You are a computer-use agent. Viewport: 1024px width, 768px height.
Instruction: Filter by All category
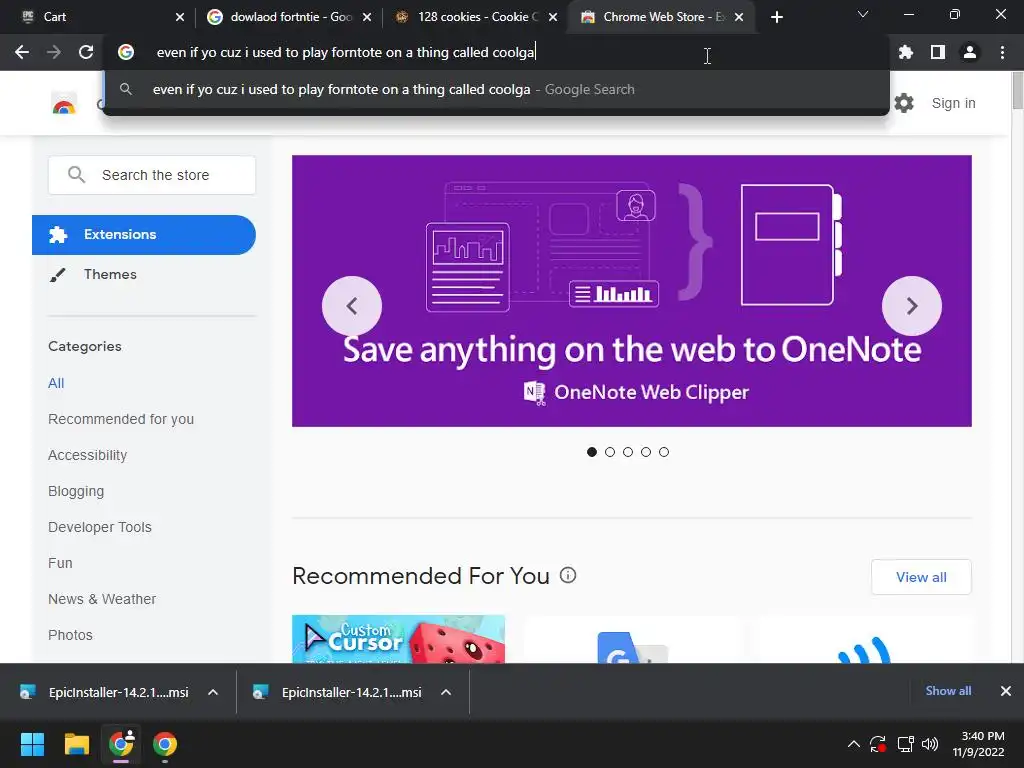click(56, 383)
